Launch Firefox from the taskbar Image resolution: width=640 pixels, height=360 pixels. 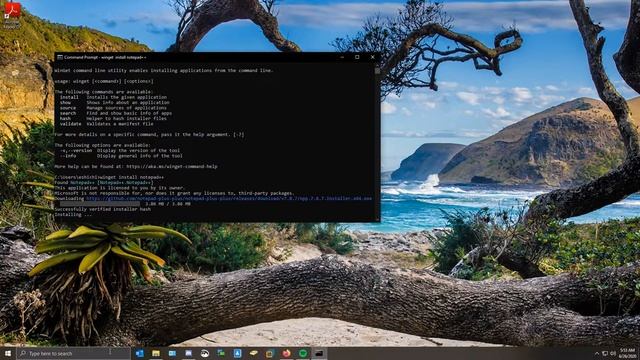[287, 353]
